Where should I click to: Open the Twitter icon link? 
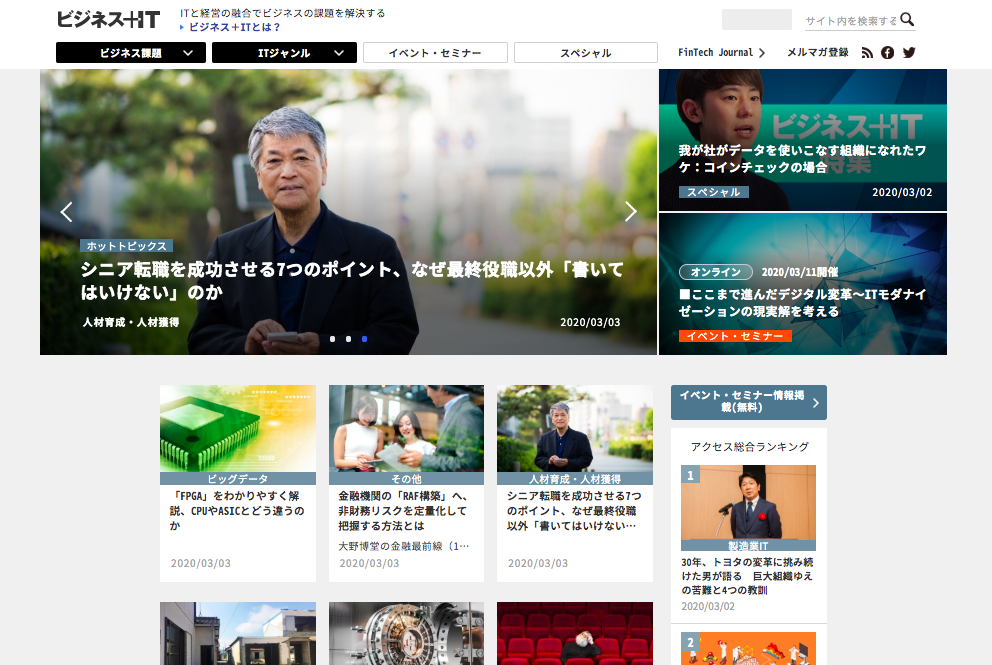coord(909,53)
